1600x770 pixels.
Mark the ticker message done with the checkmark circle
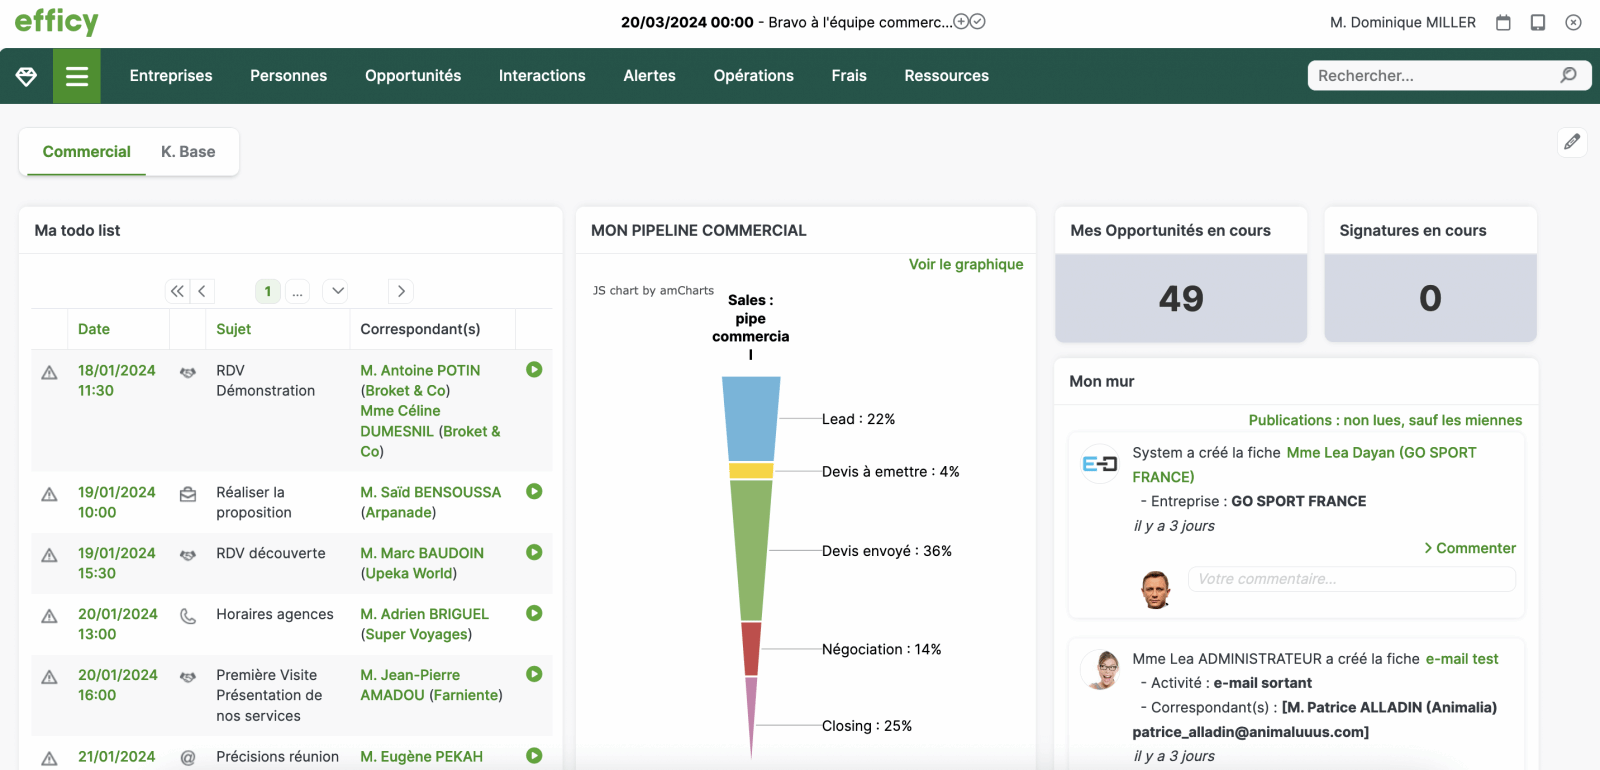pyautogui.click(x=978, y=21)
